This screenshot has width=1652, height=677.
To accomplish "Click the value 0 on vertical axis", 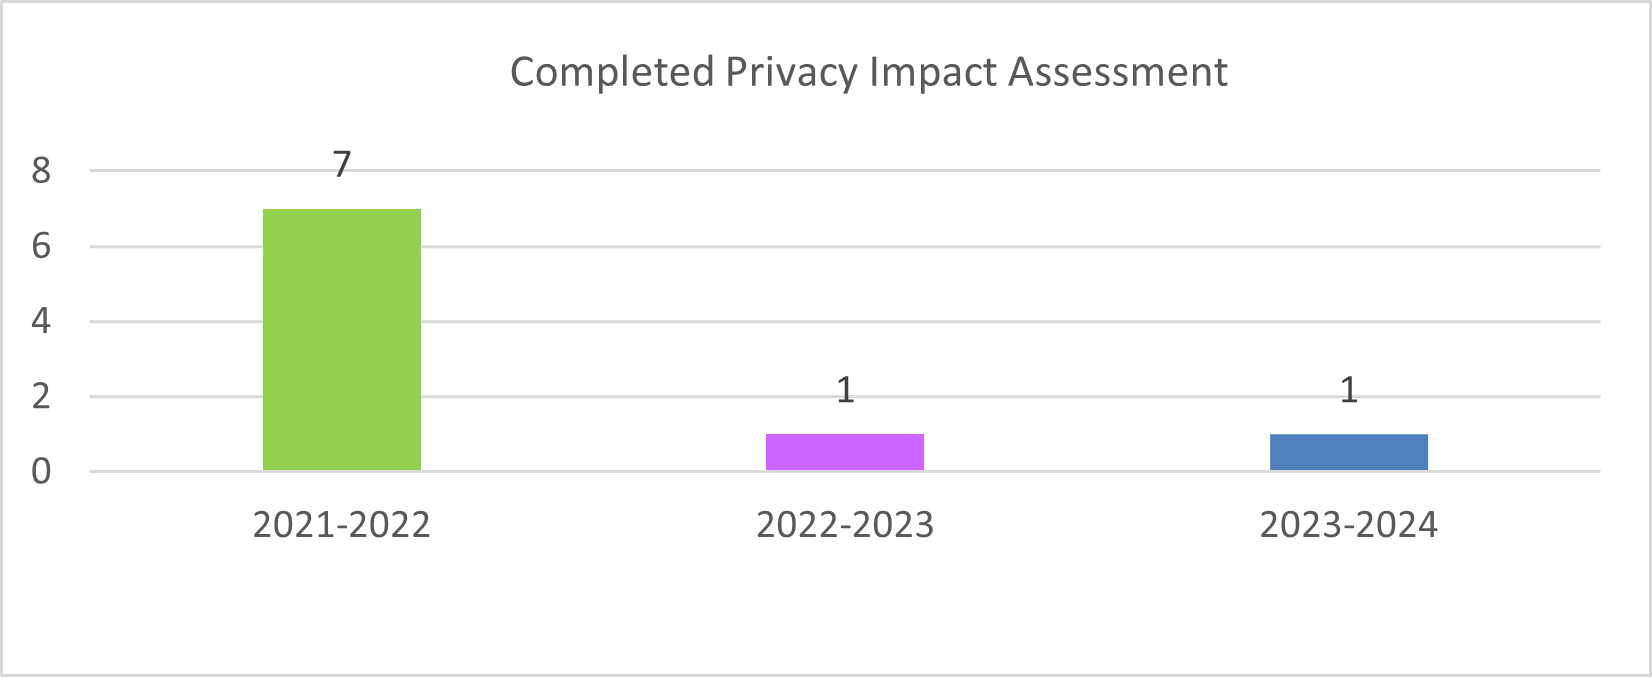I will point(41,471).
